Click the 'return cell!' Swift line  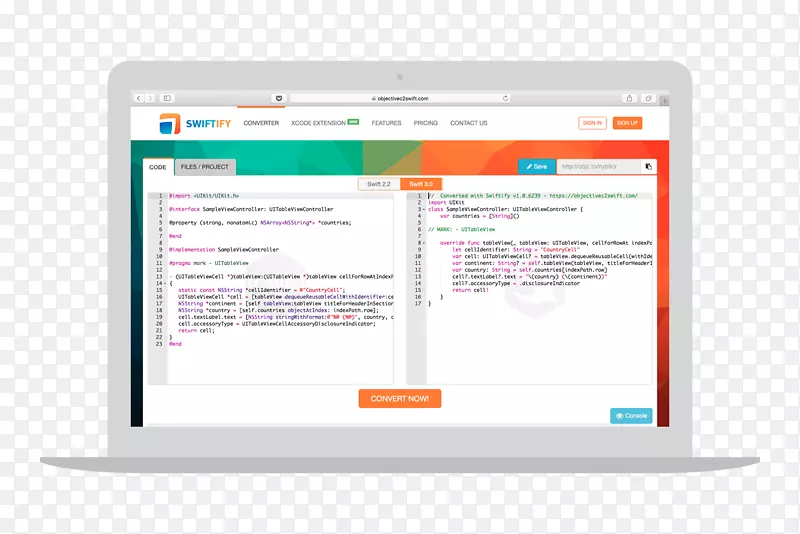tap(470, 290)
